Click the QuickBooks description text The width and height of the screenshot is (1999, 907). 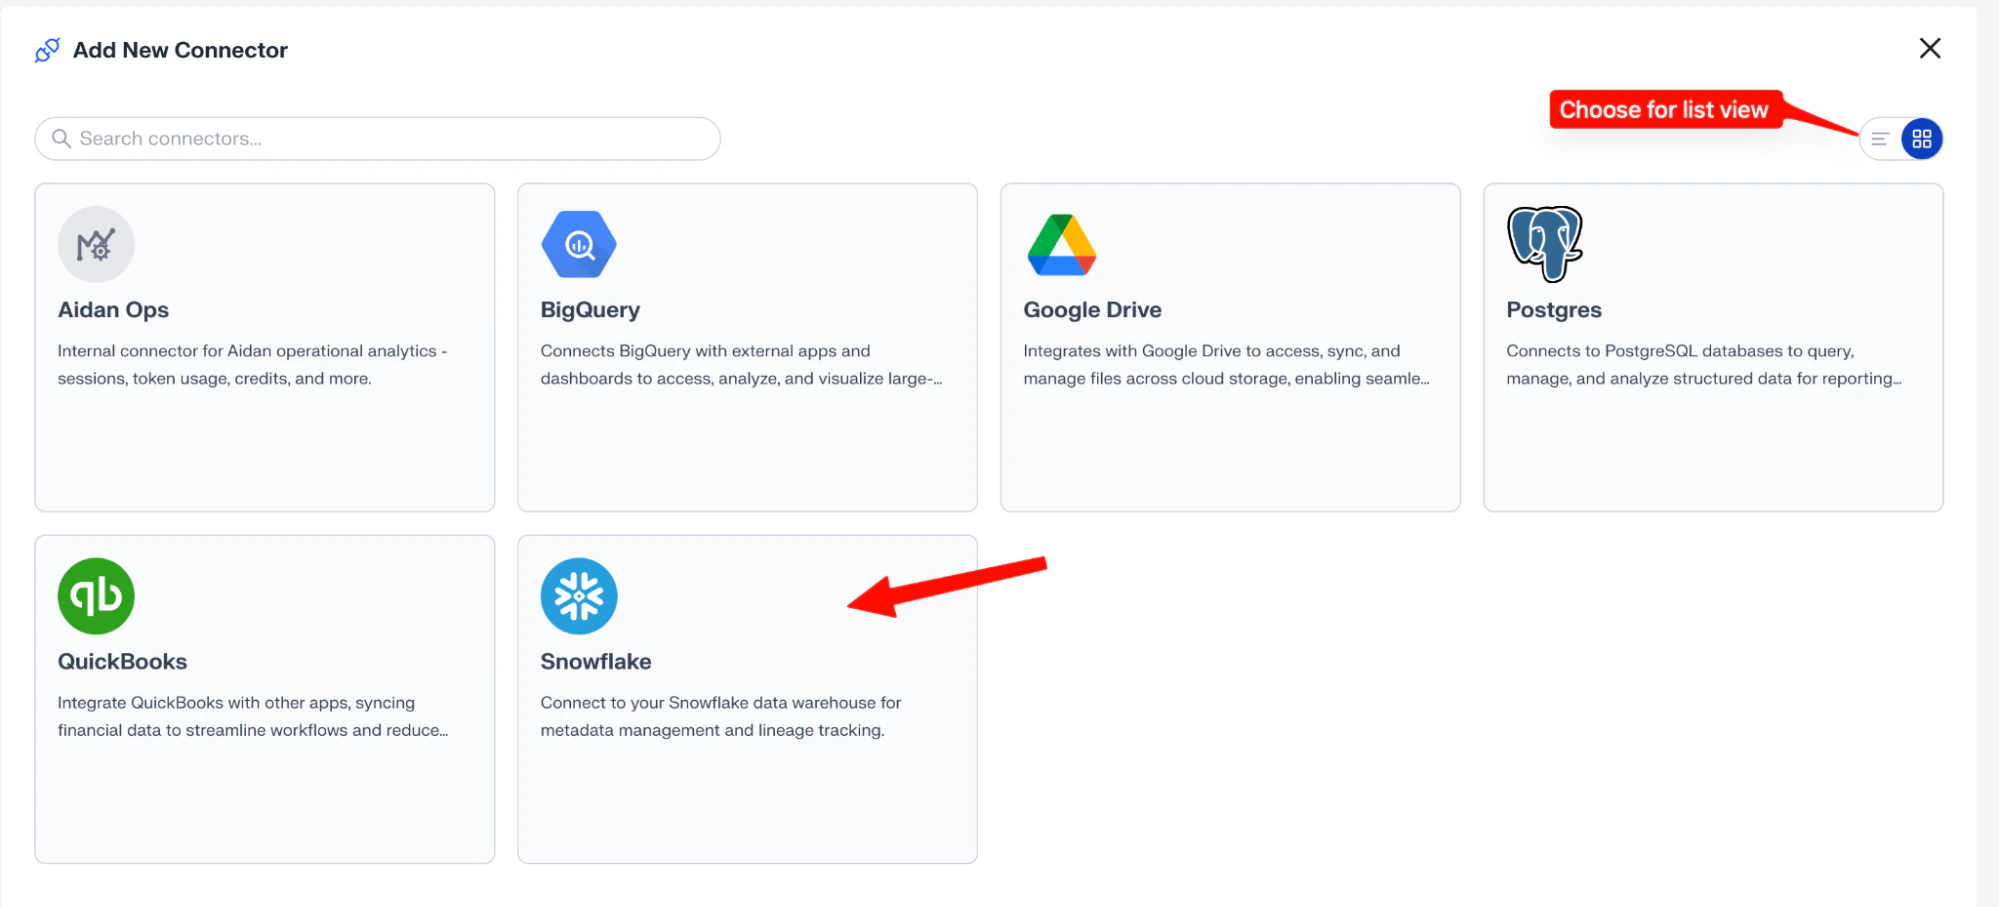(253, 717)
